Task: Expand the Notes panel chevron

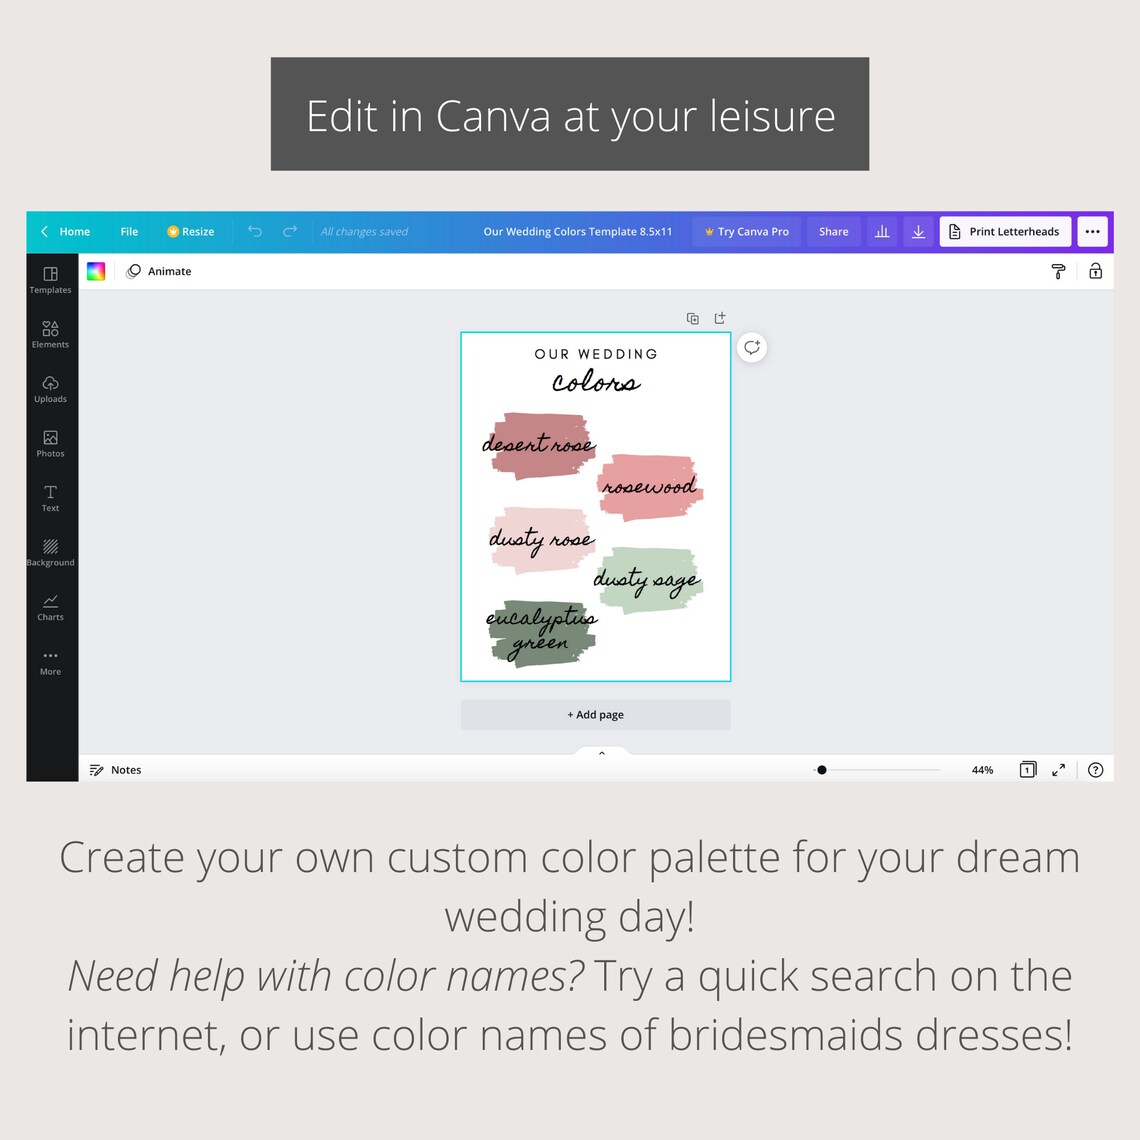Action: pos(601,752)
